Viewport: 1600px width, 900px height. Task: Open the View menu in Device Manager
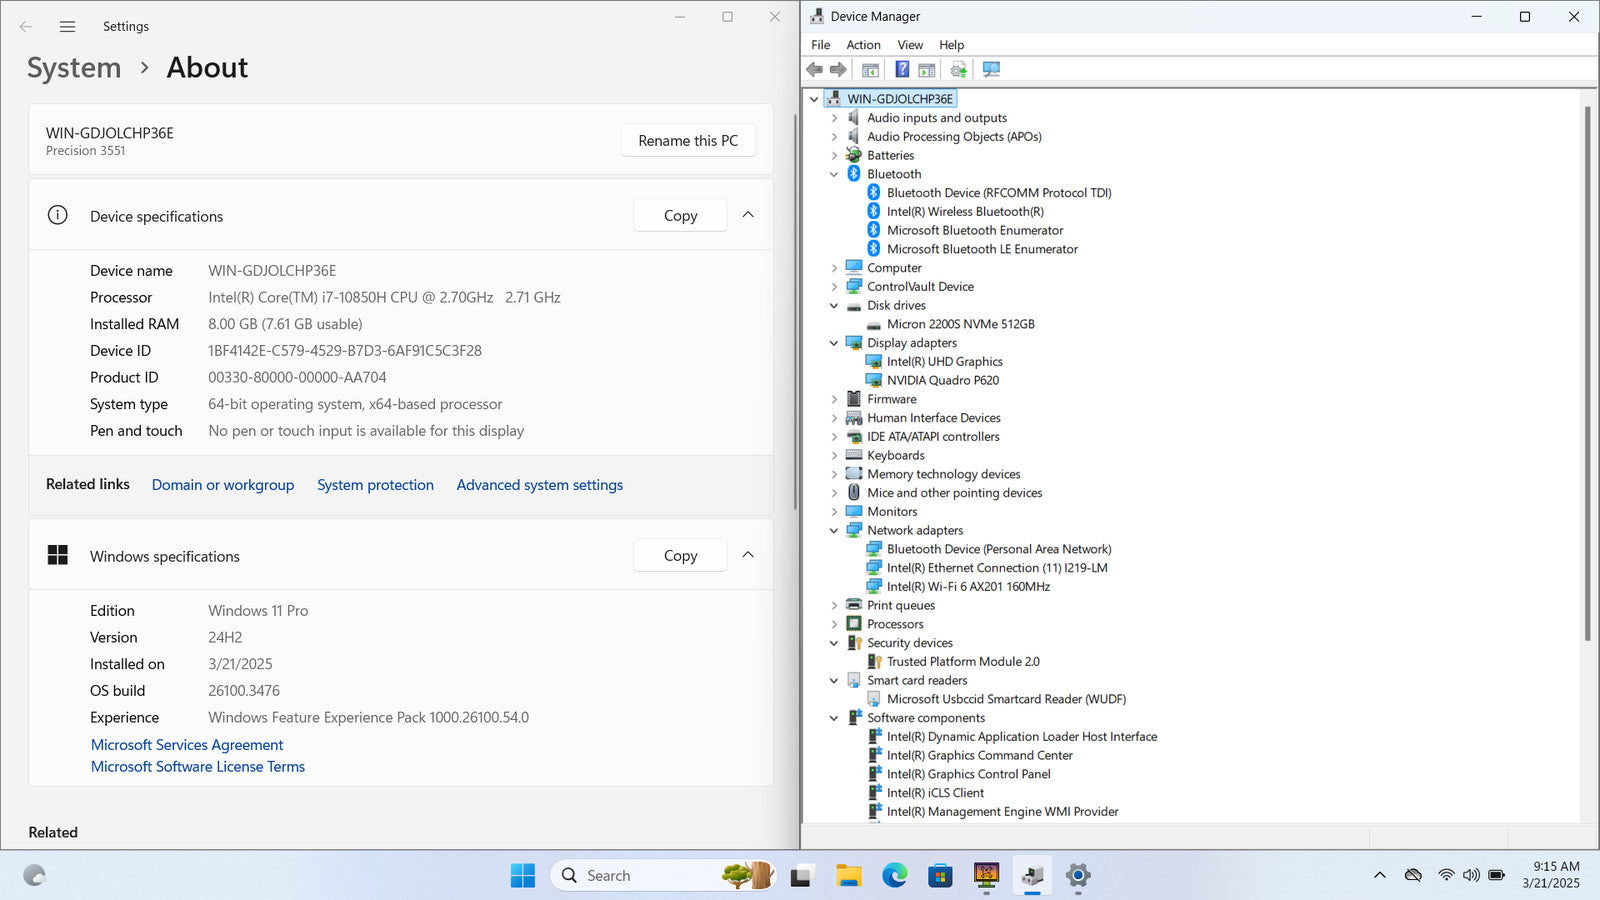(x=909, y=45)
